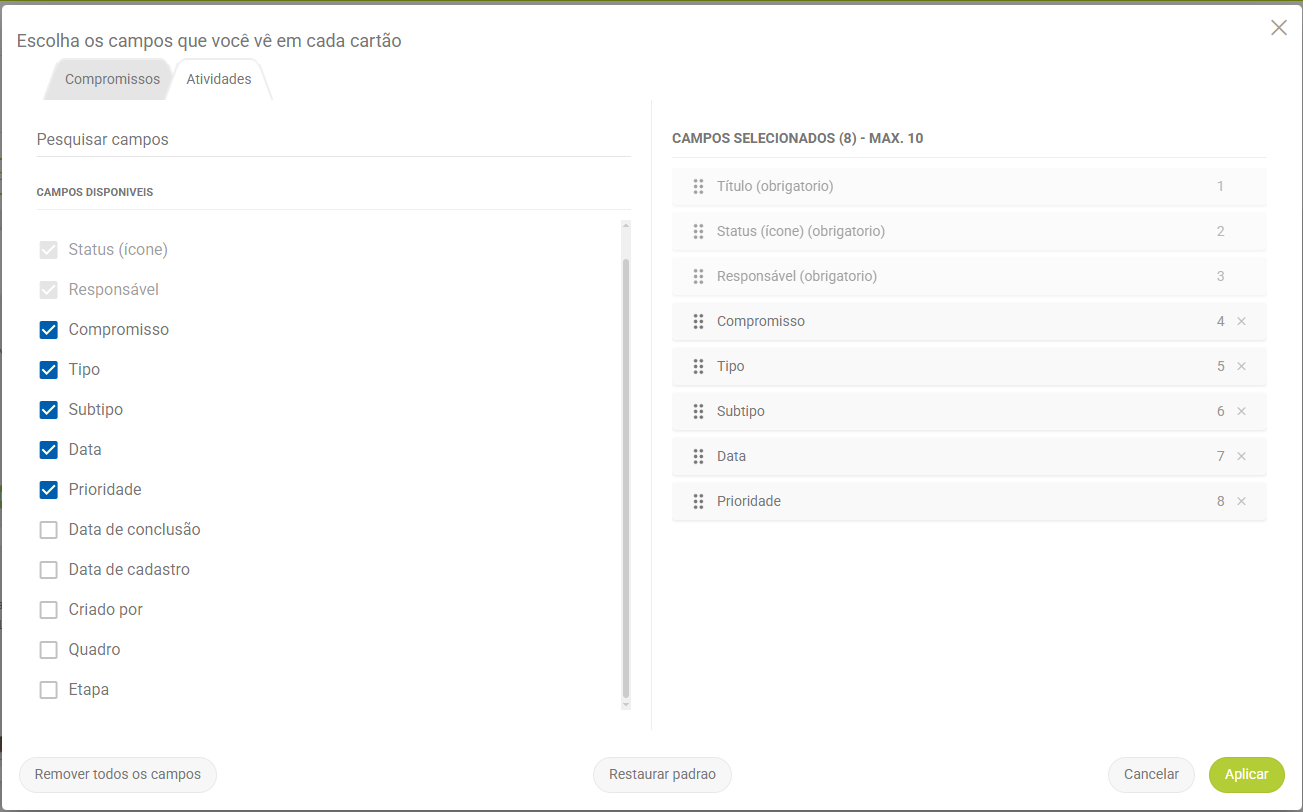The image size is (1303, 812).
Task: Remove Compromisso from selected fields via its X
Action: [x=1241, y=321]
